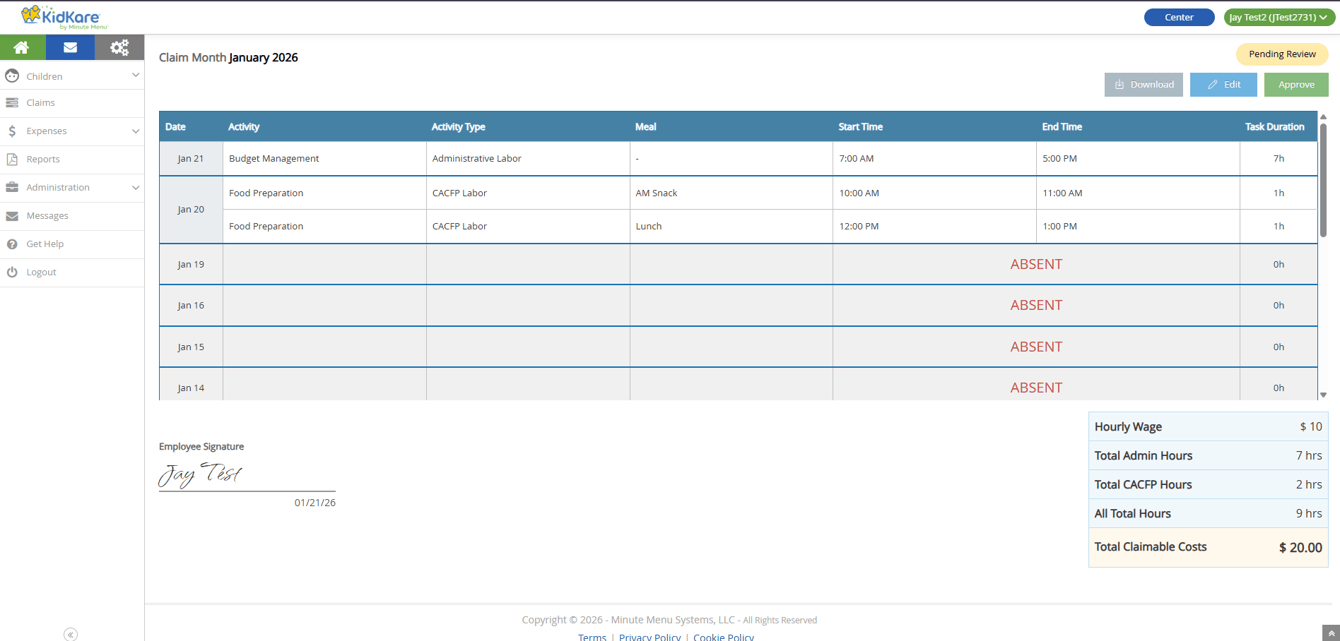Open Administration in the sidebar
This screenshot has width=1340, height=641.
72,187
